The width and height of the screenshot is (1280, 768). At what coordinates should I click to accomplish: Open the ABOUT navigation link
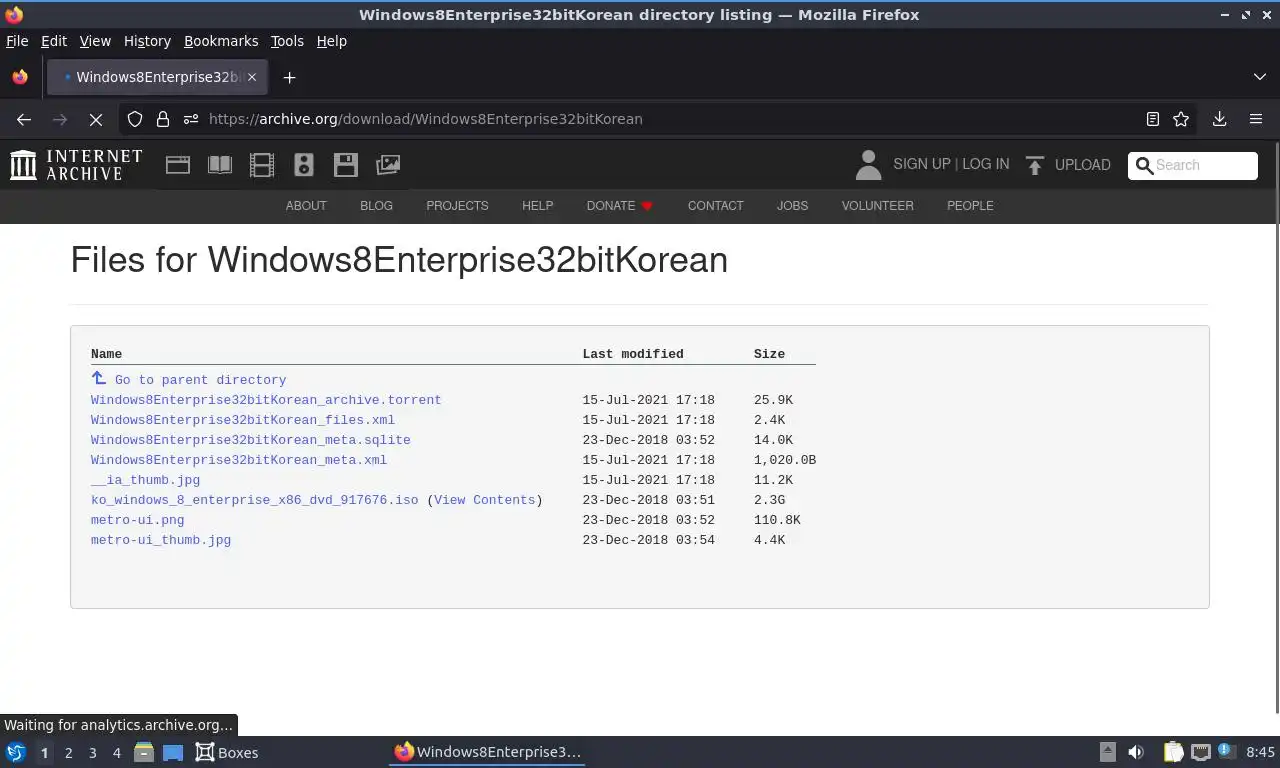point(306,206)
